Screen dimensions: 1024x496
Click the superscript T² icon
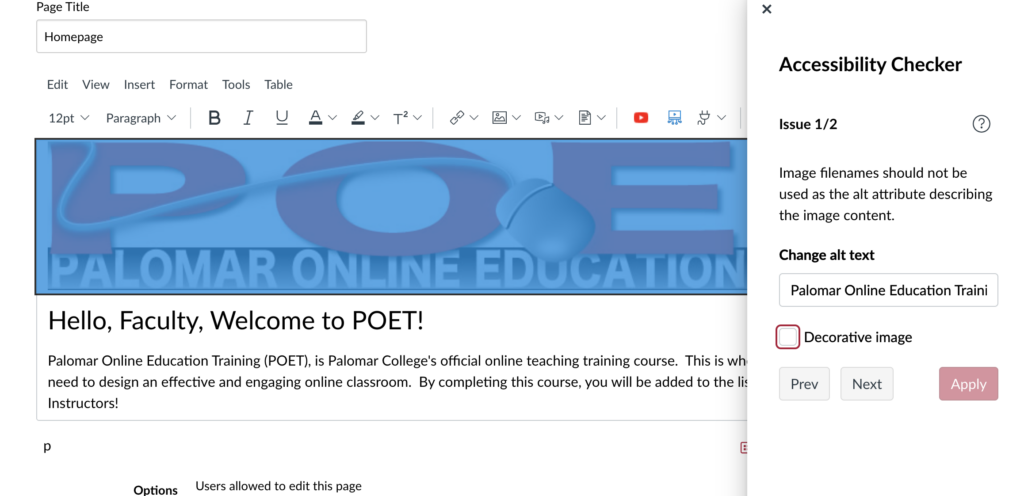pos(400,118)
